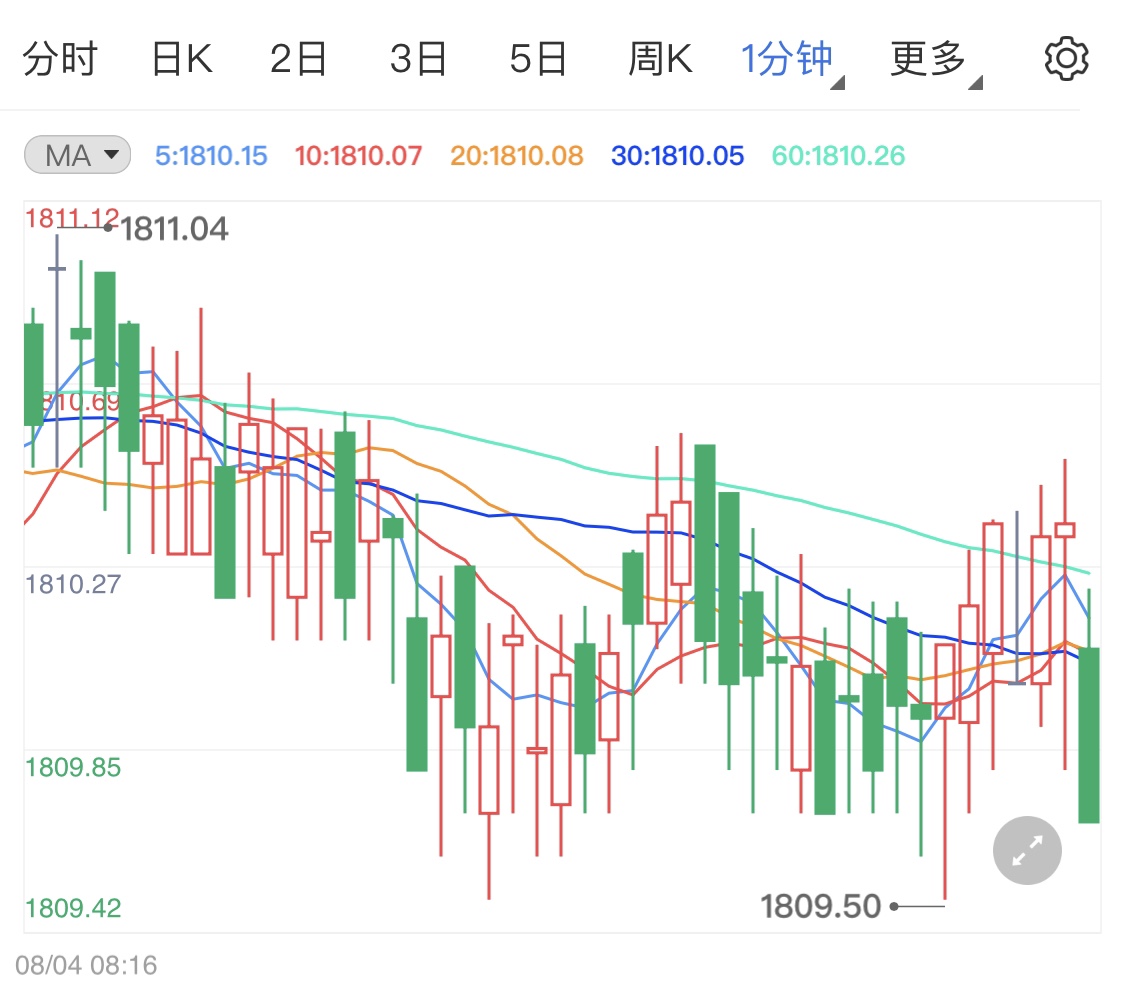
Task: Switch to the 分时 tab
Action: [60, 59]
